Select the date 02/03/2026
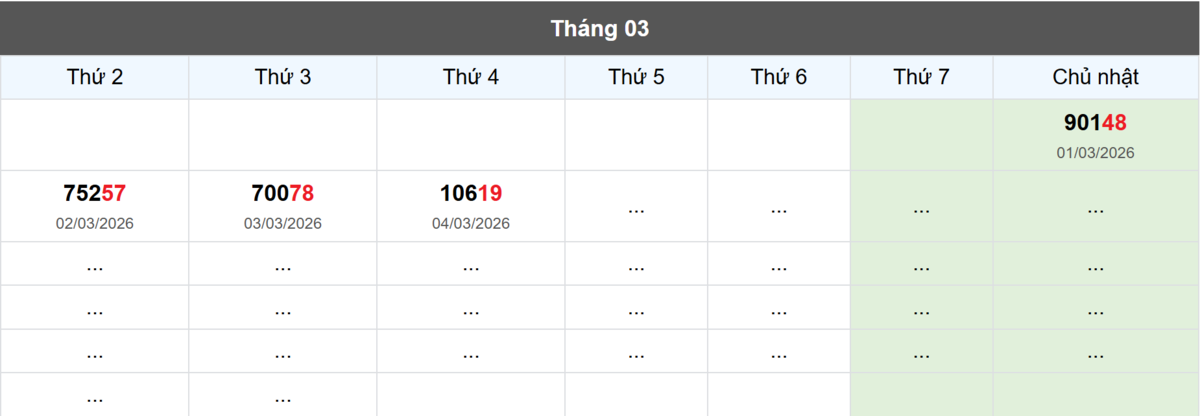1200x416 pixels. tap(95, 223)
